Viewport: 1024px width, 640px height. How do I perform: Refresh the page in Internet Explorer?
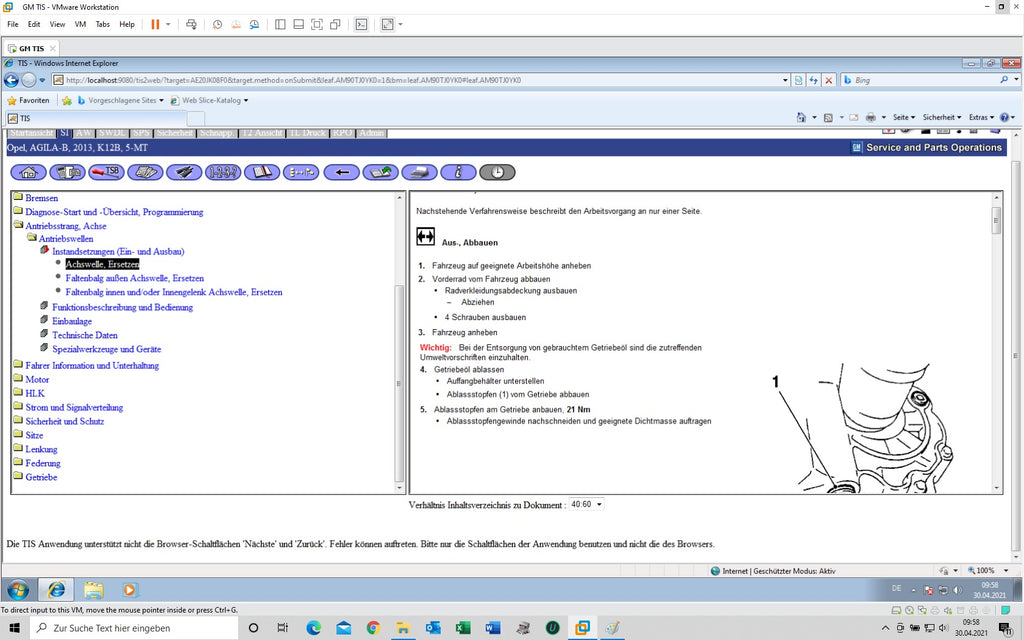(813, 80)
